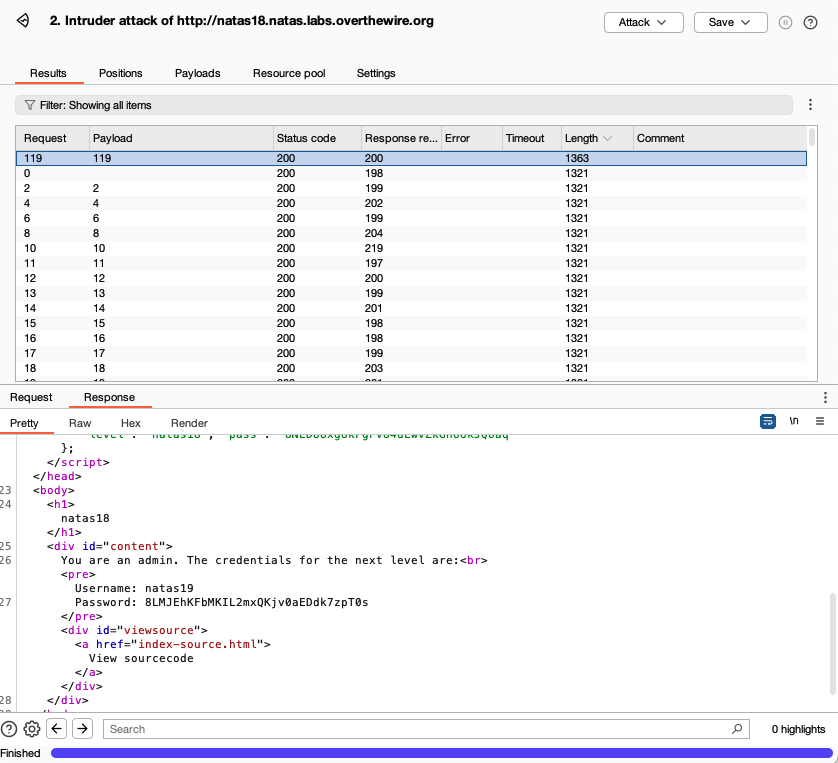Screen dimensions: 838x763
Task: Pause the running attack
Action: coord(785,22)
